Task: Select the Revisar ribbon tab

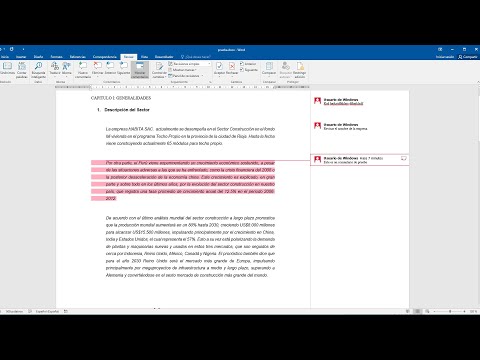Action: [129, 57]
